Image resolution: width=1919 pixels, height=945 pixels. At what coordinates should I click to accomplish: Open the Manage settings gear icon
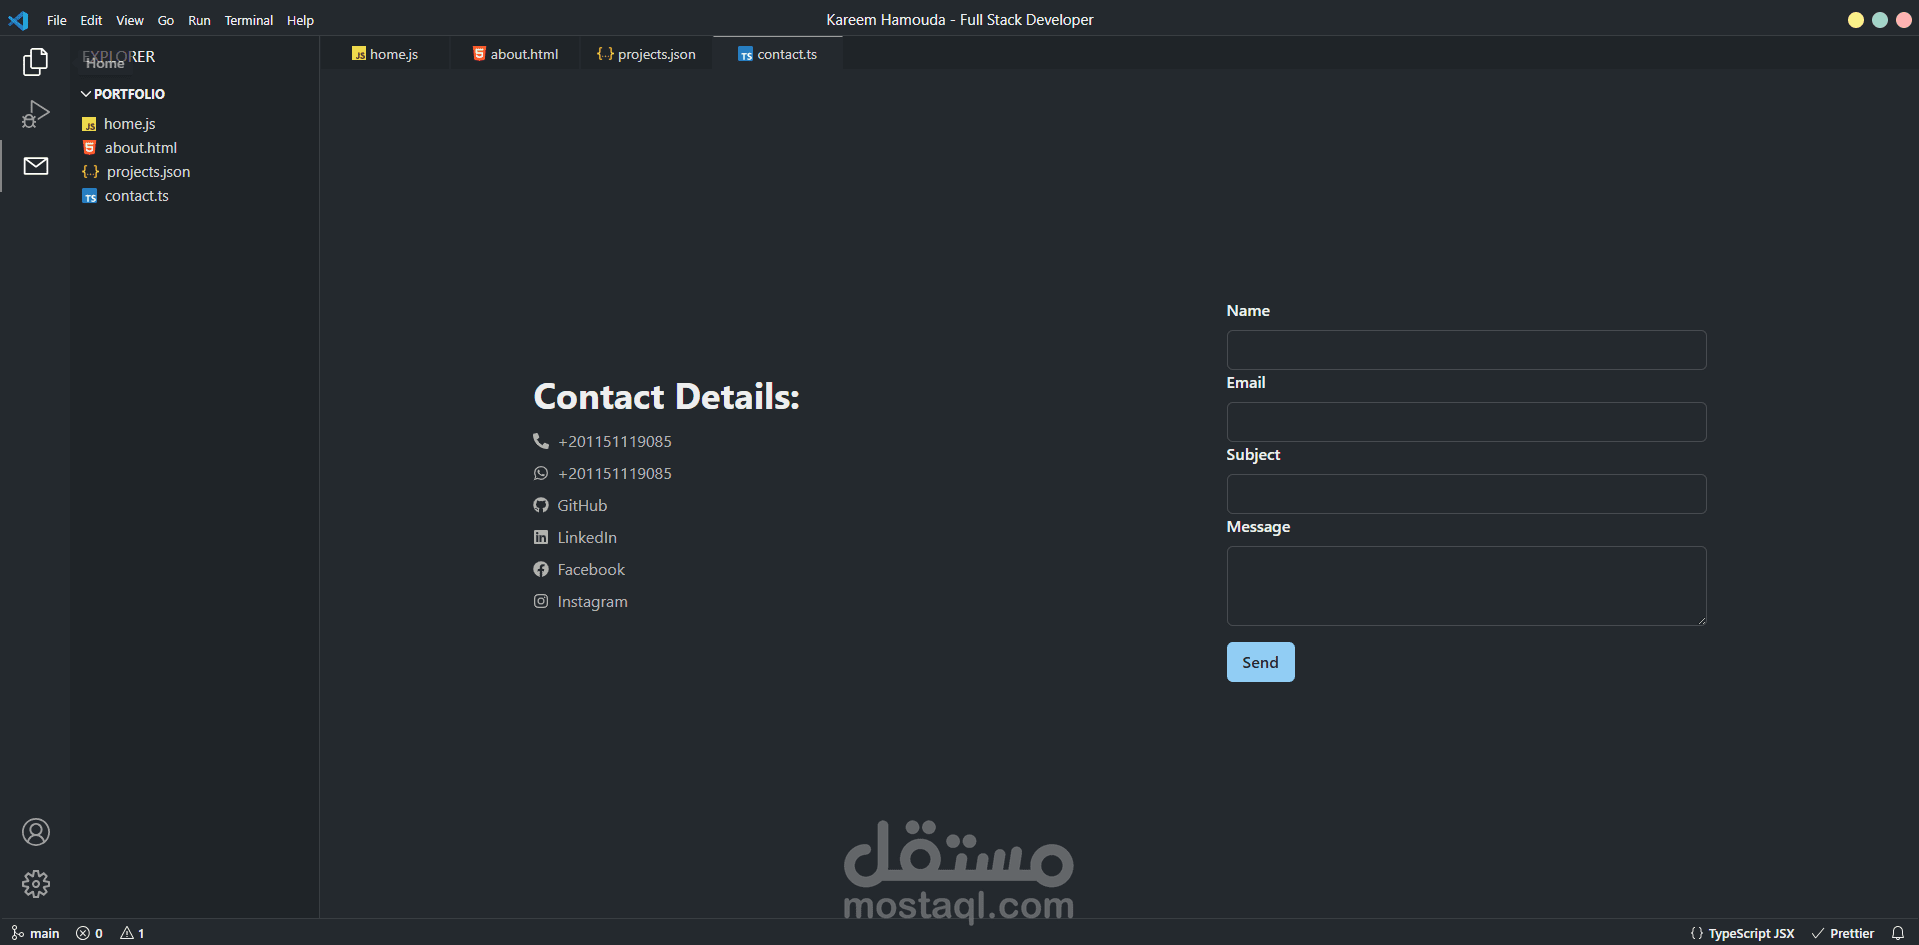[36, 884]
